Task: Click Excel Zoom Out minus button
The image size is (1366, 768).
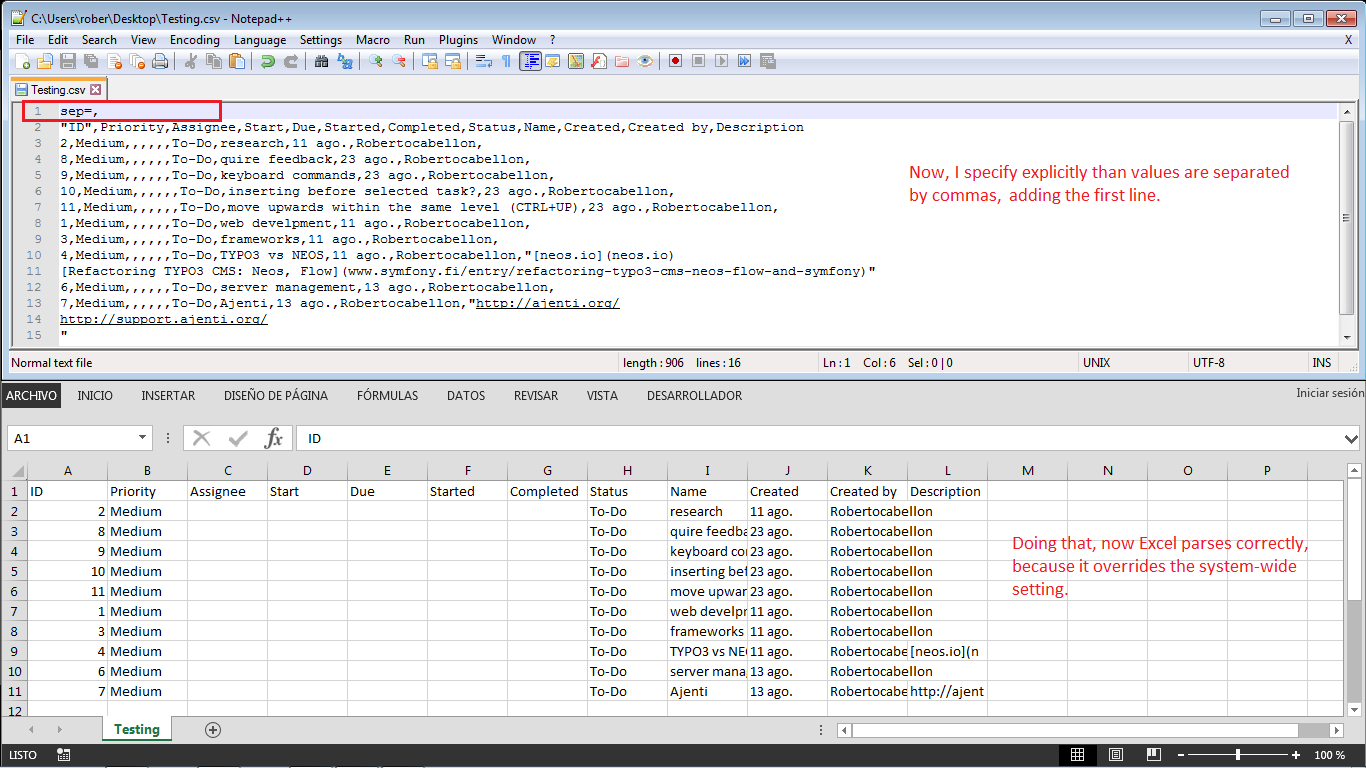Action: point(1182,755)
